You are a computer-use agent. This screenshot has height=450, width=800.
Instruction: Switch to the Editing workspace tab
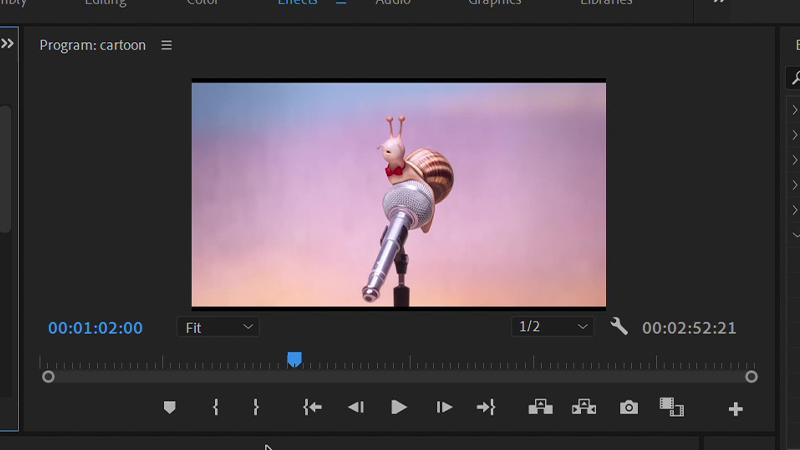click(106, 2)
